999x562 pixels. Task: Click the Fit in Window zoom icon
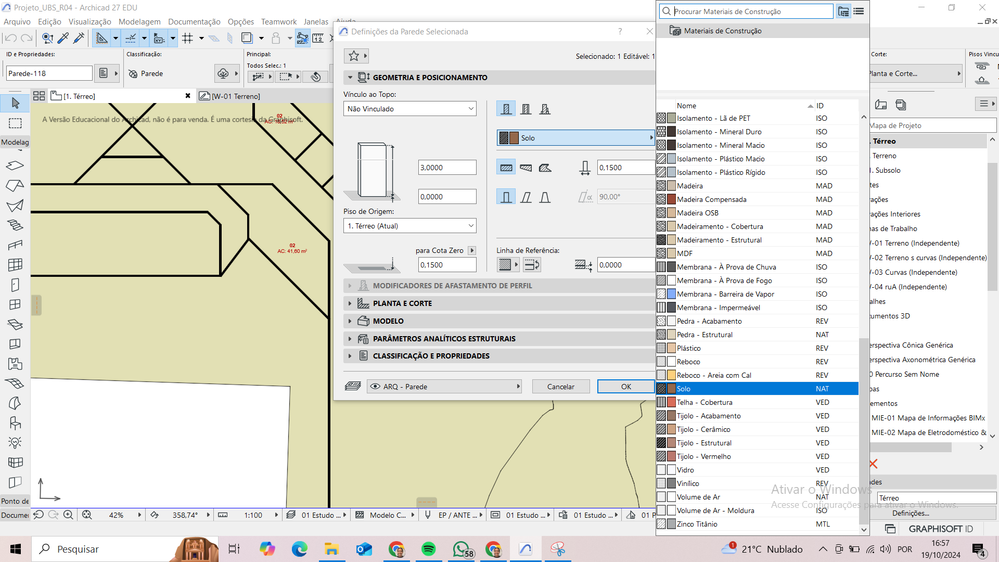87,515
